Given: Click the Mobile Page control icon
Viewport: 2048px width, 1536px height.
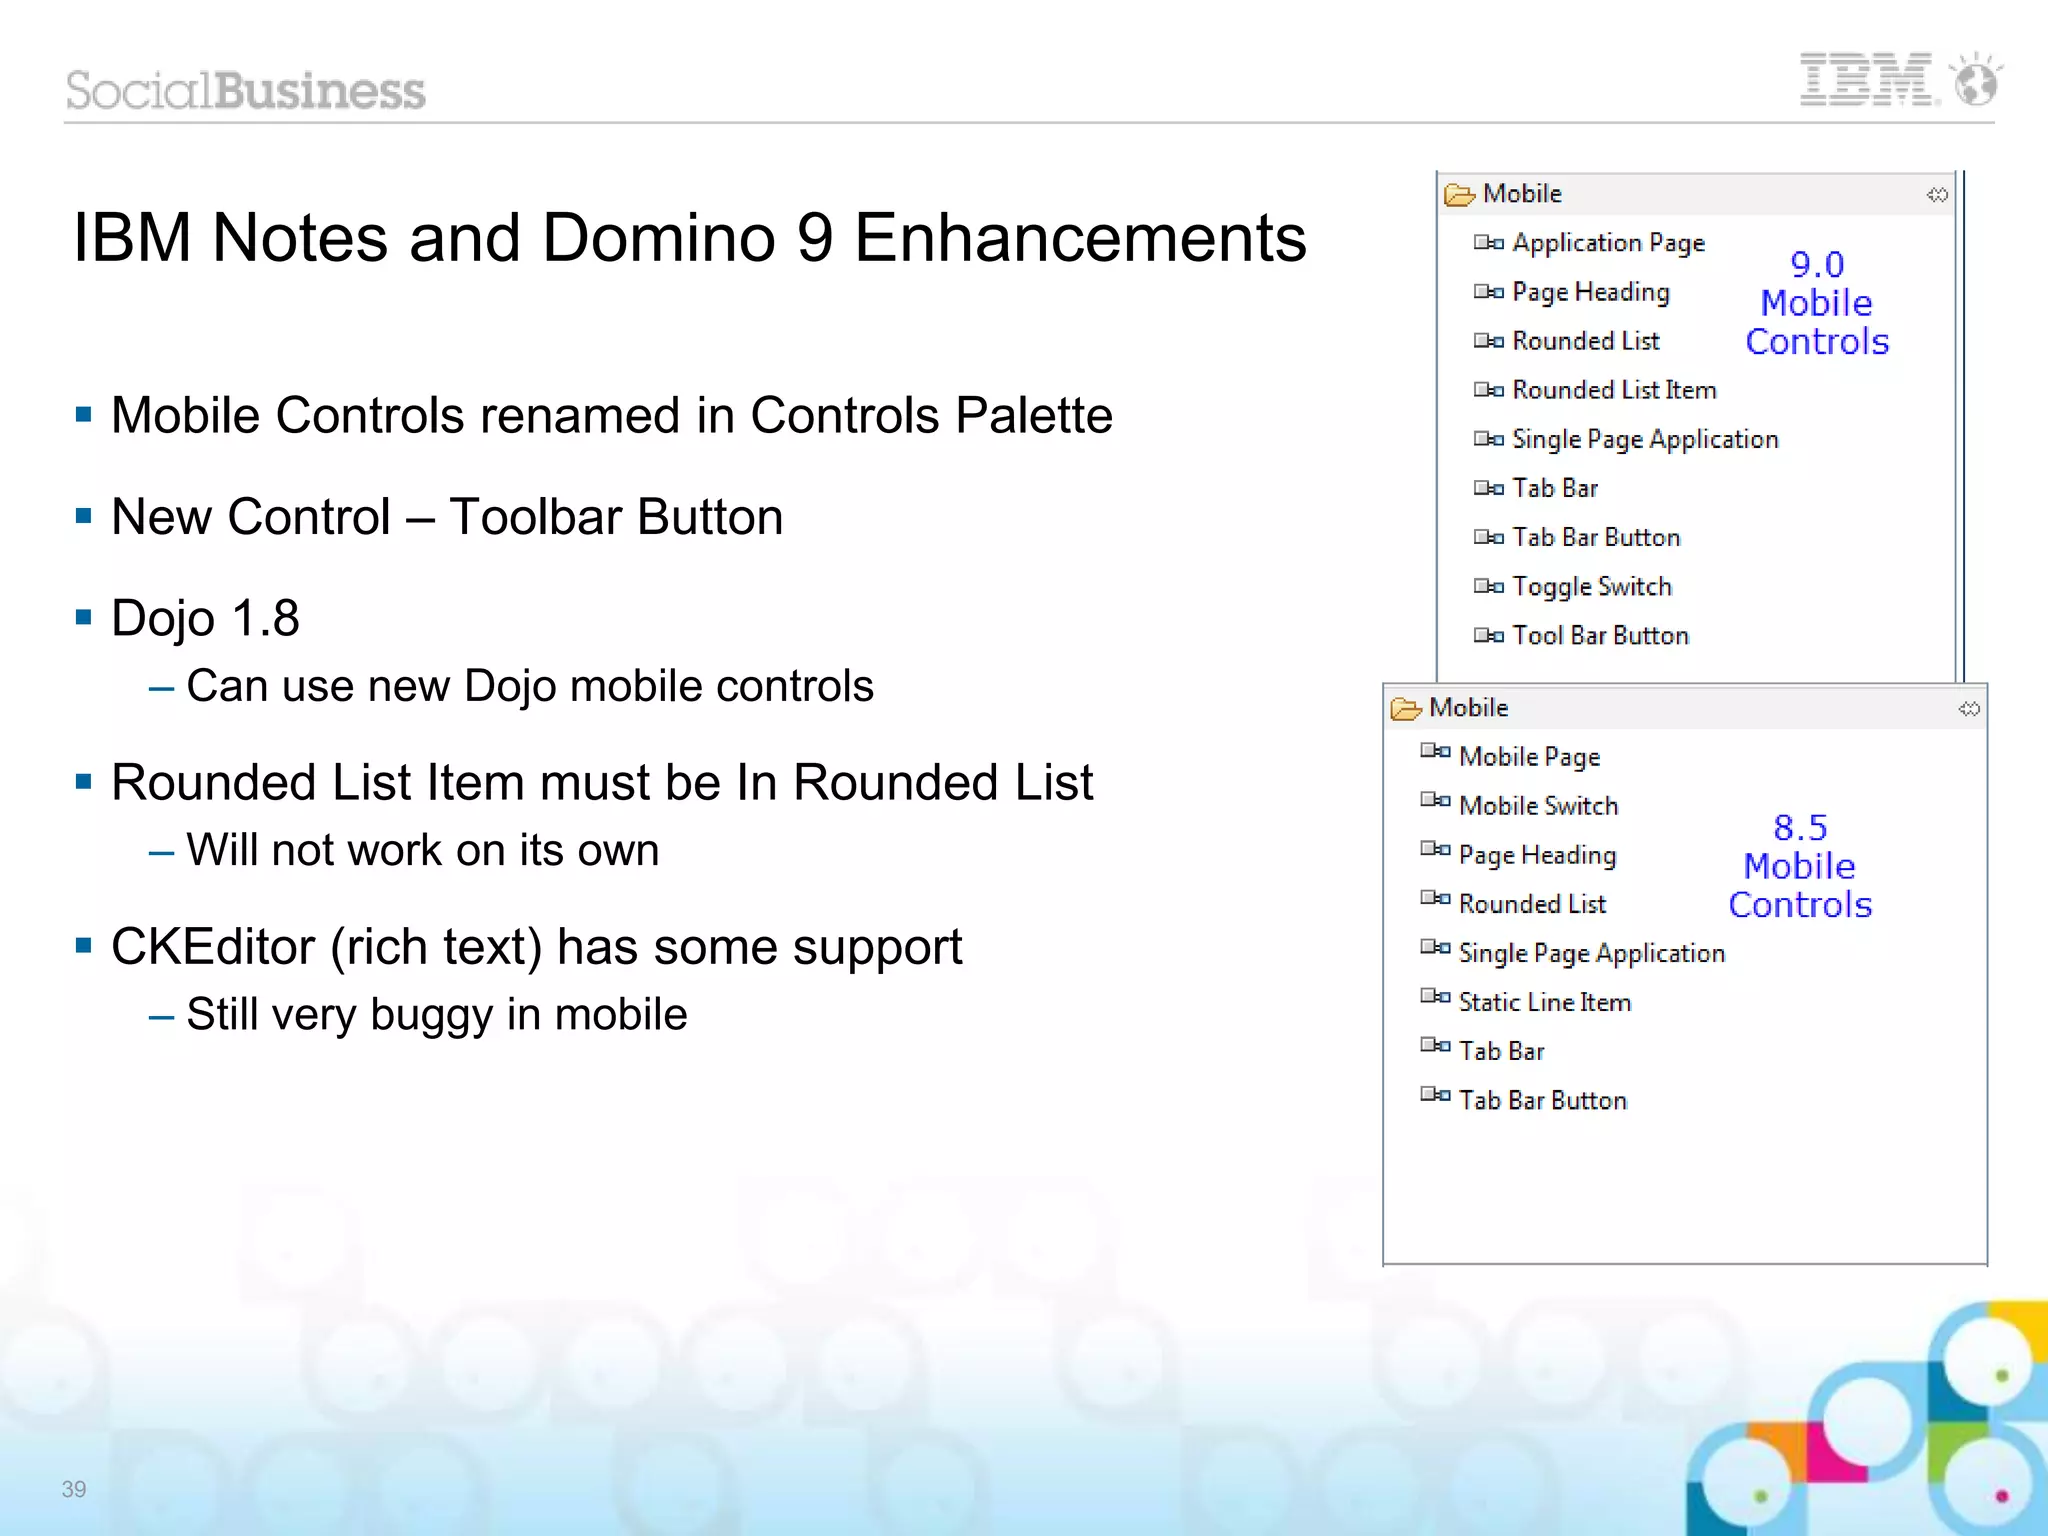Looking at the screenshot, I should 1435,751.
